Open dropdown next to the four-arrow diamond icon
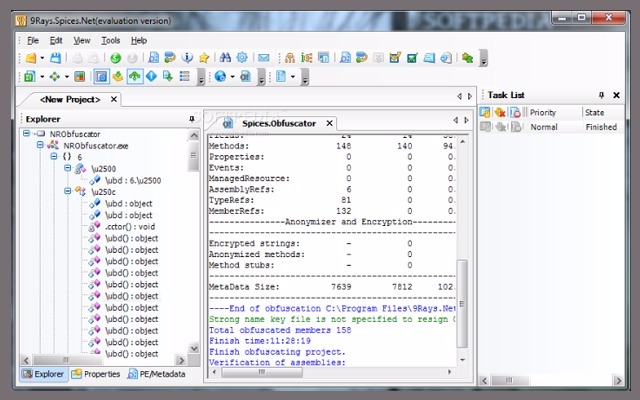 (67, 77)
